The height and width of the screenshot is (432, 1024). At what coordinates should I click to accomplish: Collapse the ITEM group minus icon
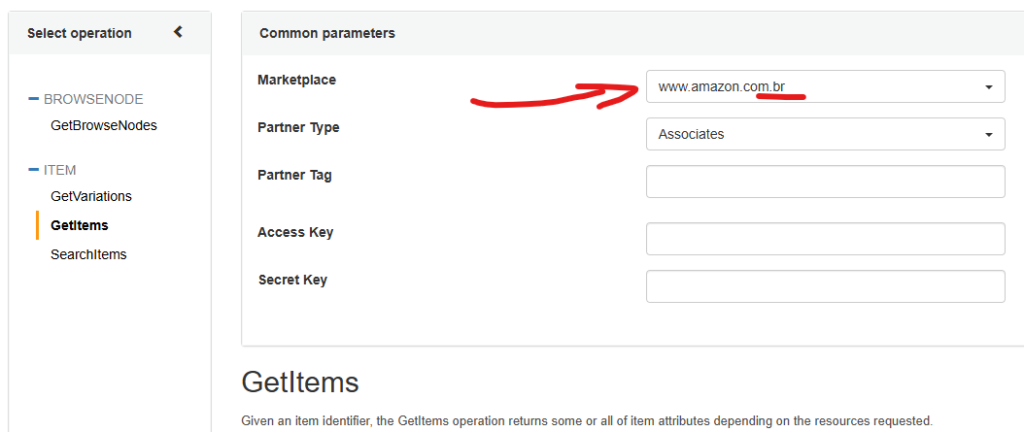tap(34, 170)
